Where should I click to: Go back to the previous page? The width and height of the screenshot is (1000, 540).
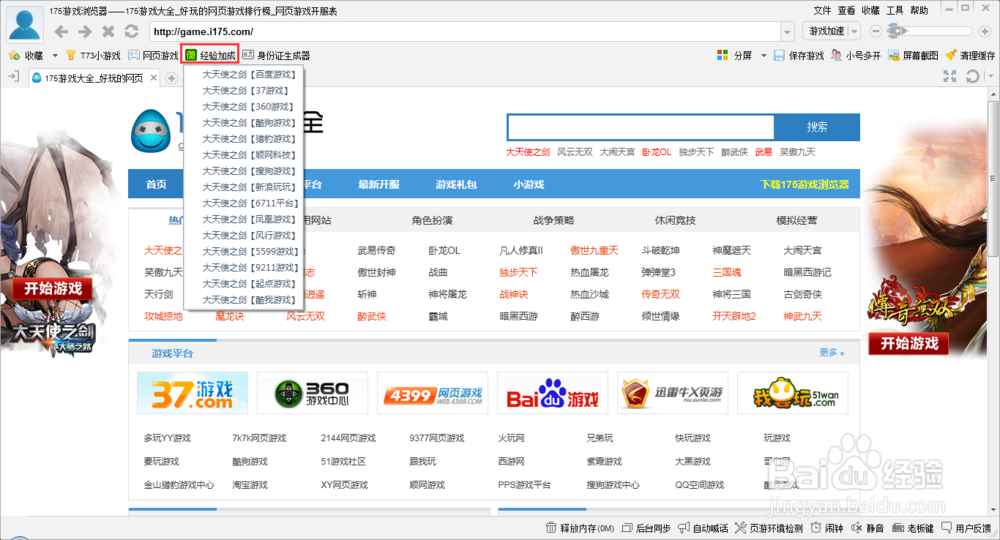61,31
